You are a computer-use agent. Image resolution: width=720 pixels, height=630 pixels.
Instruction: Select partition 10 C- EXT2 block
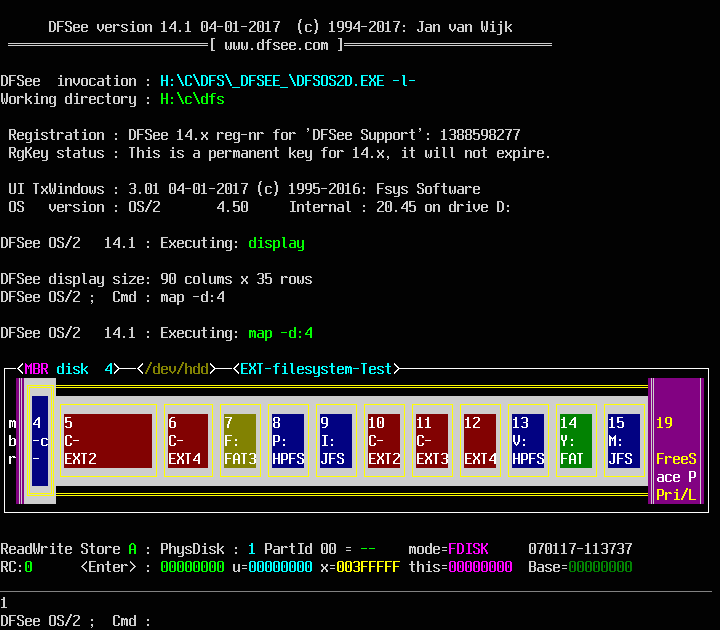(x=384, y=441)
